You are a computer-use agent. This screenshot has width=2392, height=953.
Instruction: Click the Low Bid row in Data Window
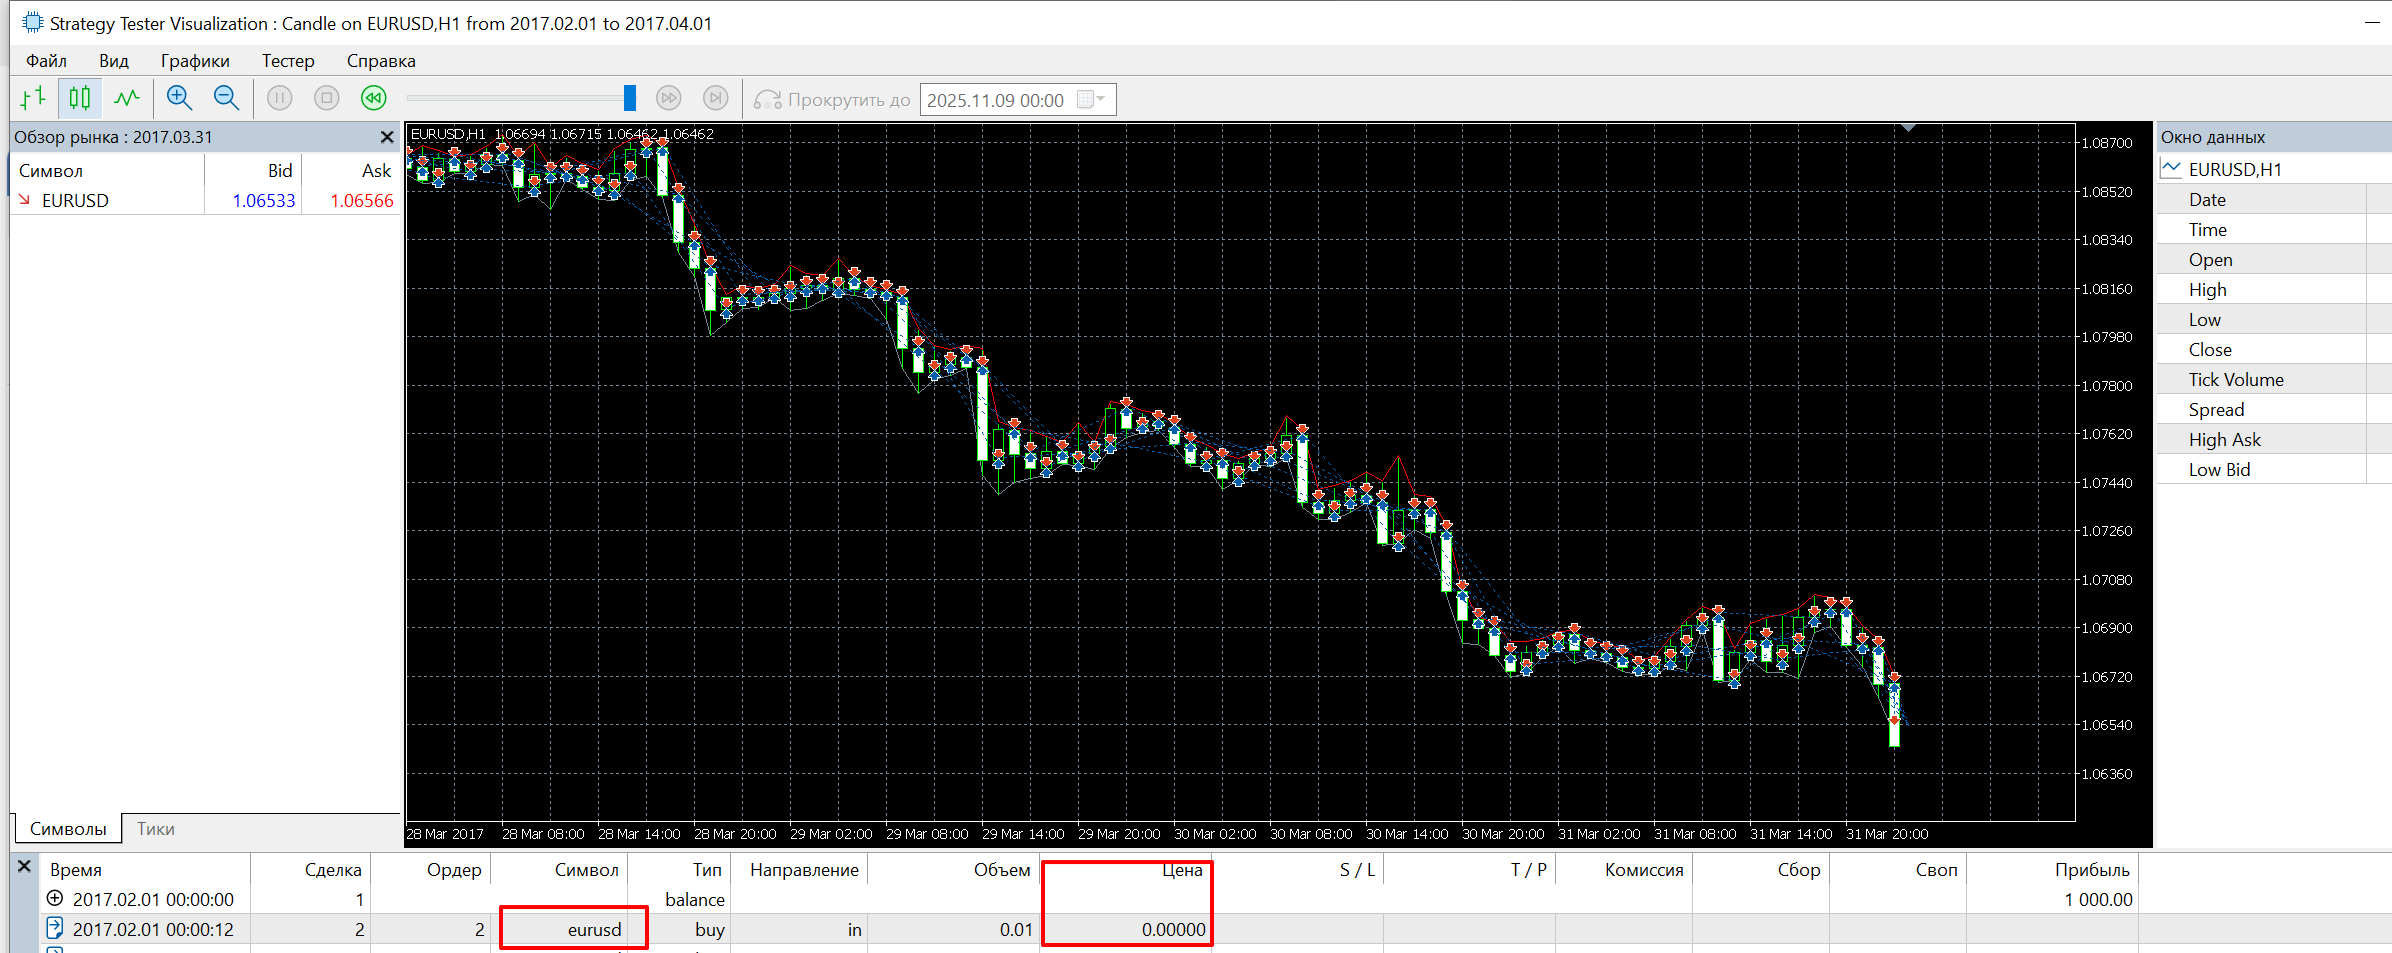(2272, 470)
